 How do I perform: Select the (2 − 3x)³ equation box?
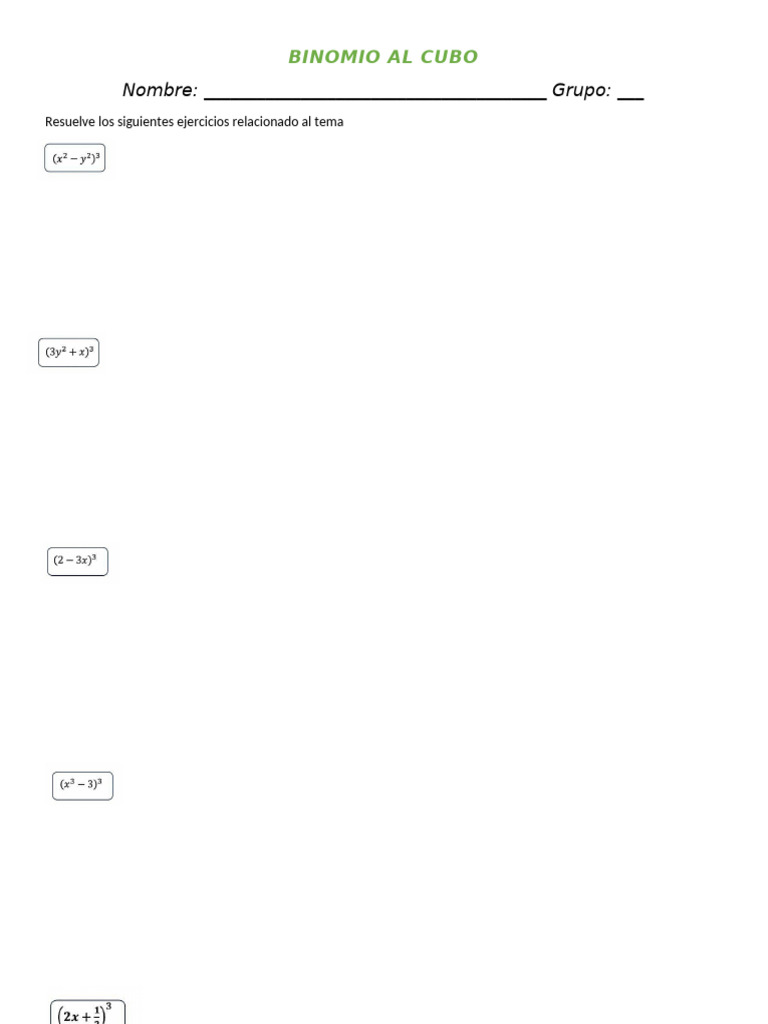(x=78, y=562)
